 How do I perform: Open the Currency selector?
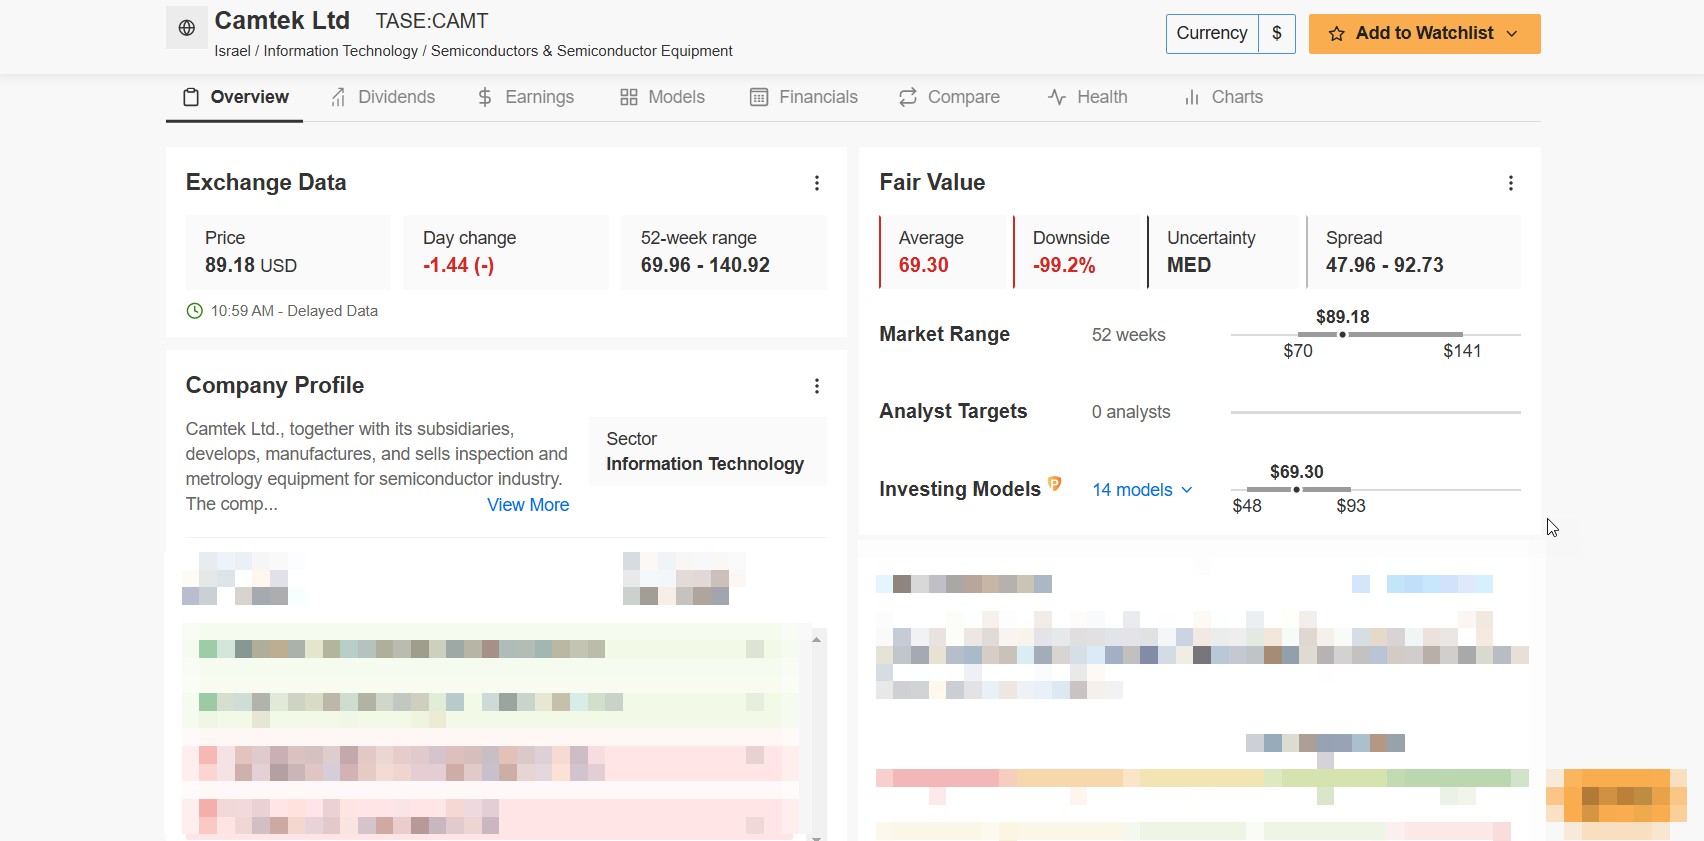click(1212, 34)
